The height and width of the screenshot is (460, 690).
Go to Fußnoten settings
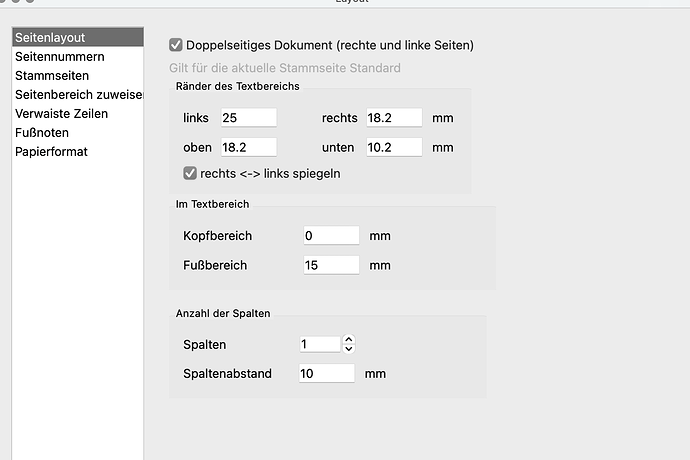(x=42, y=132)
